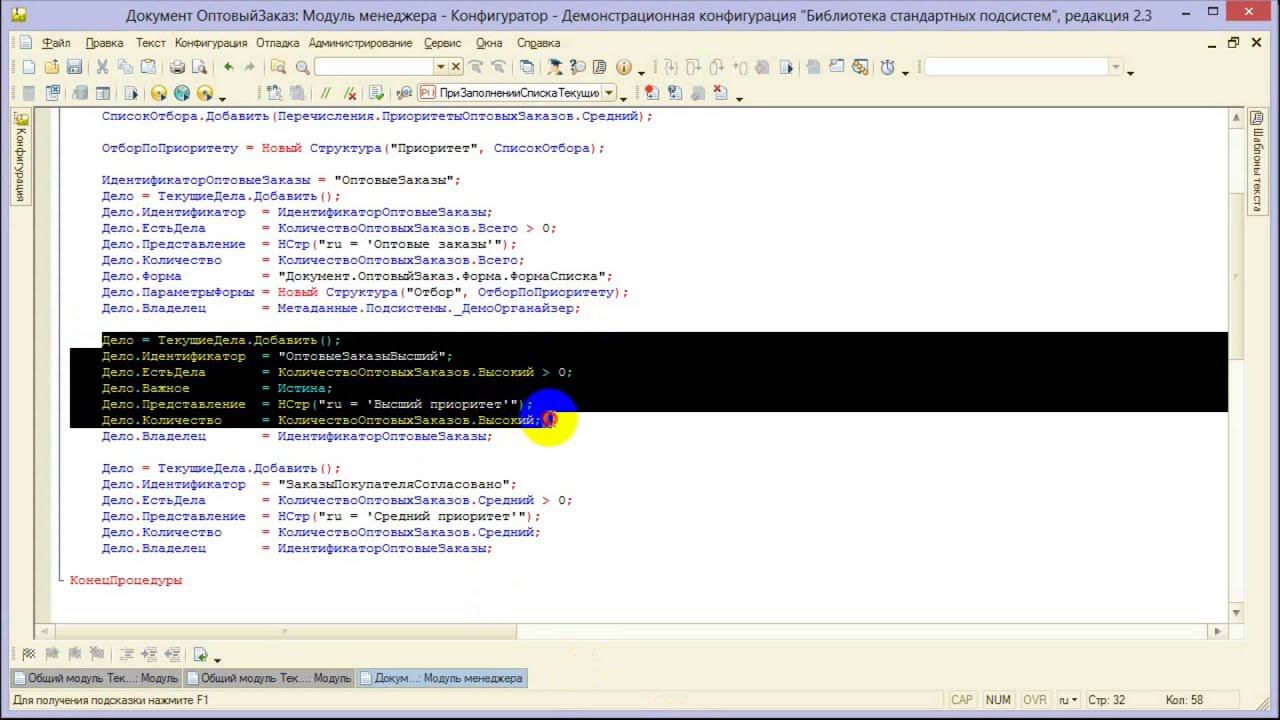The image size is (1280, 720).
Task: Add comment using the green slashes icon
Action: click(x=325, y=93)
